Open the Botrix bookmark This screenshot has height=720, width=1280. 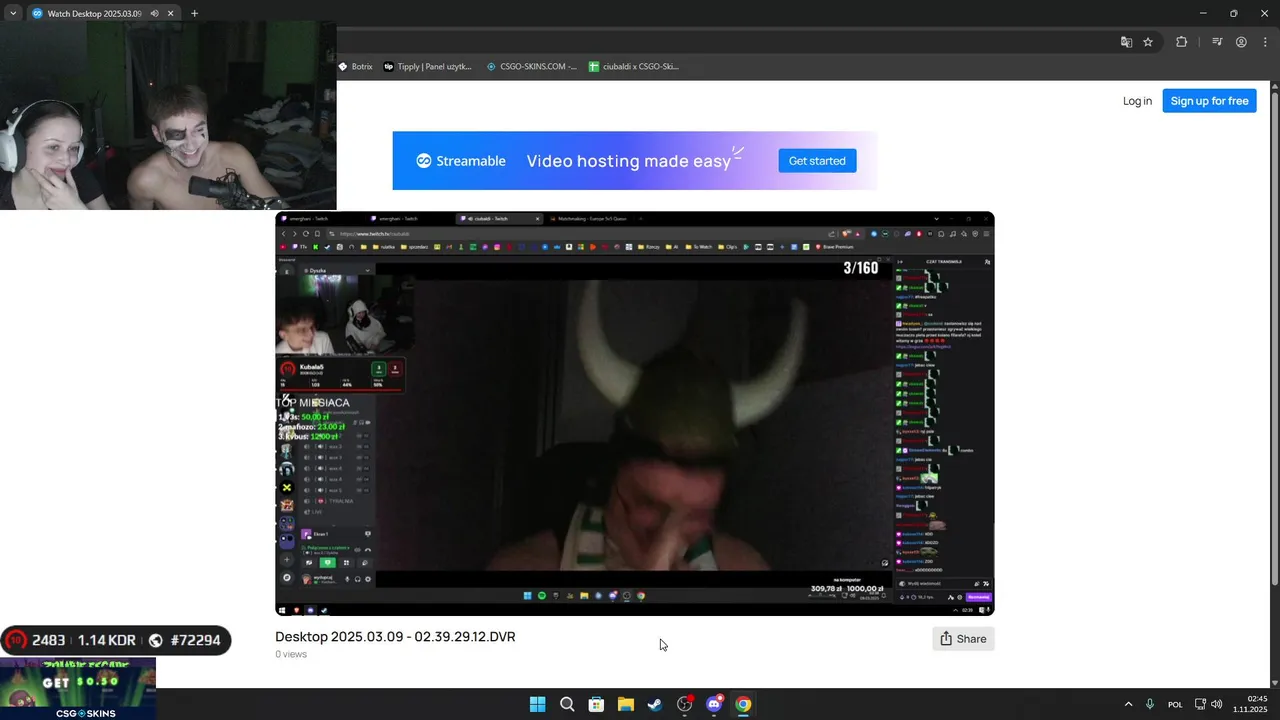(355, 67)
